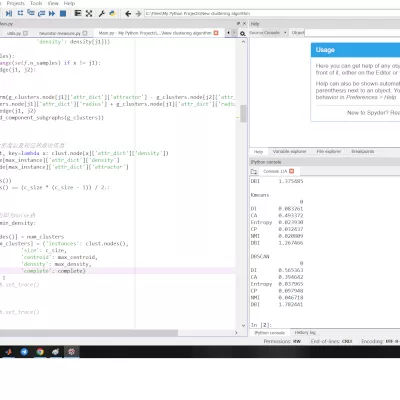Toggle fullscreen mode icon
Screen dimensions: 400x400
tap(89, 13)
